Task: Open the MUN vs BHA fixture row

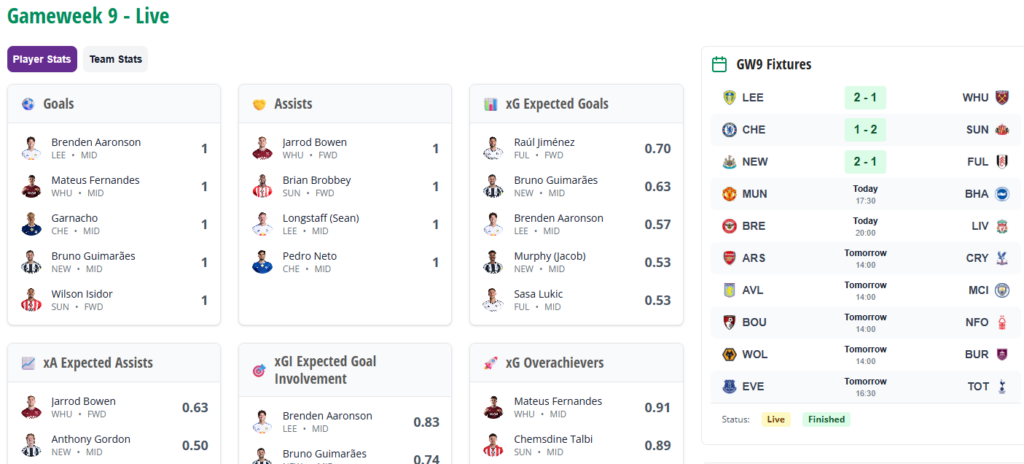Action: tap(865, 194)
